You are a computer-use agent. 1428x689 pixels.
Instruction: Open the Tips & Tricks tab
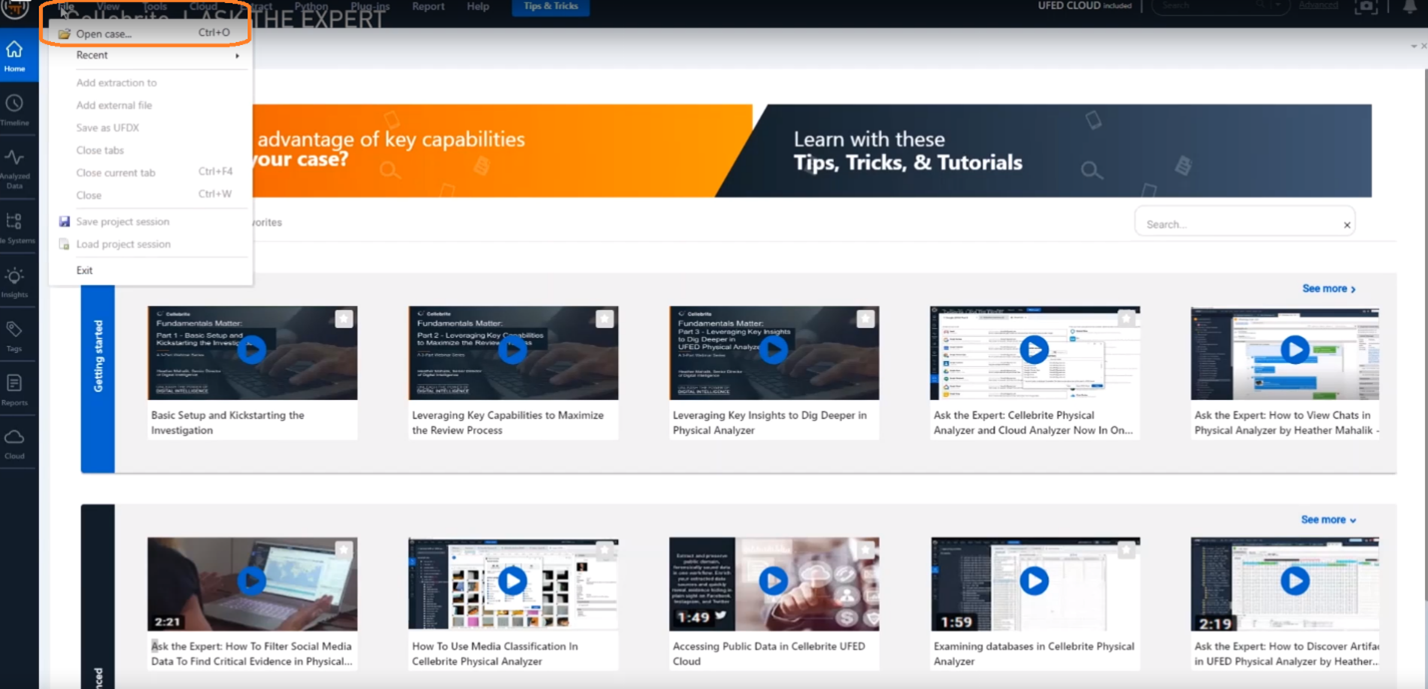[x=551, y=7]
